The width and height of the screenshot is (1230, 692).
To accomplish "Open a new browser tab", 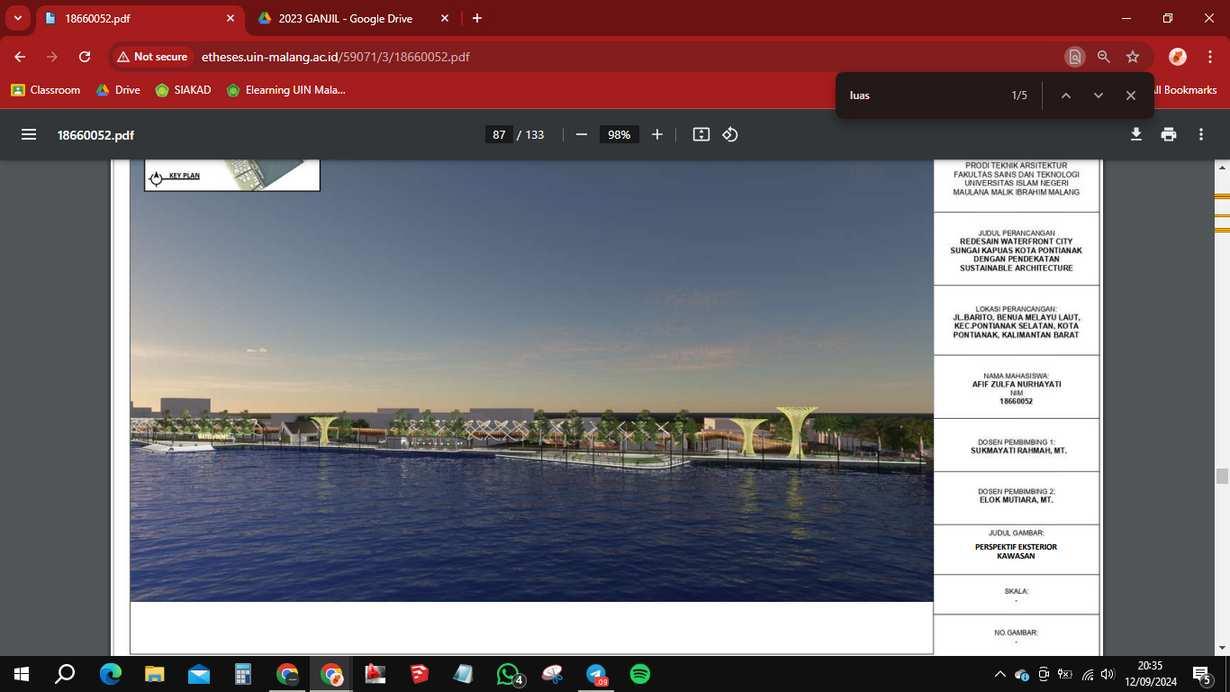I will pos(477,18).
